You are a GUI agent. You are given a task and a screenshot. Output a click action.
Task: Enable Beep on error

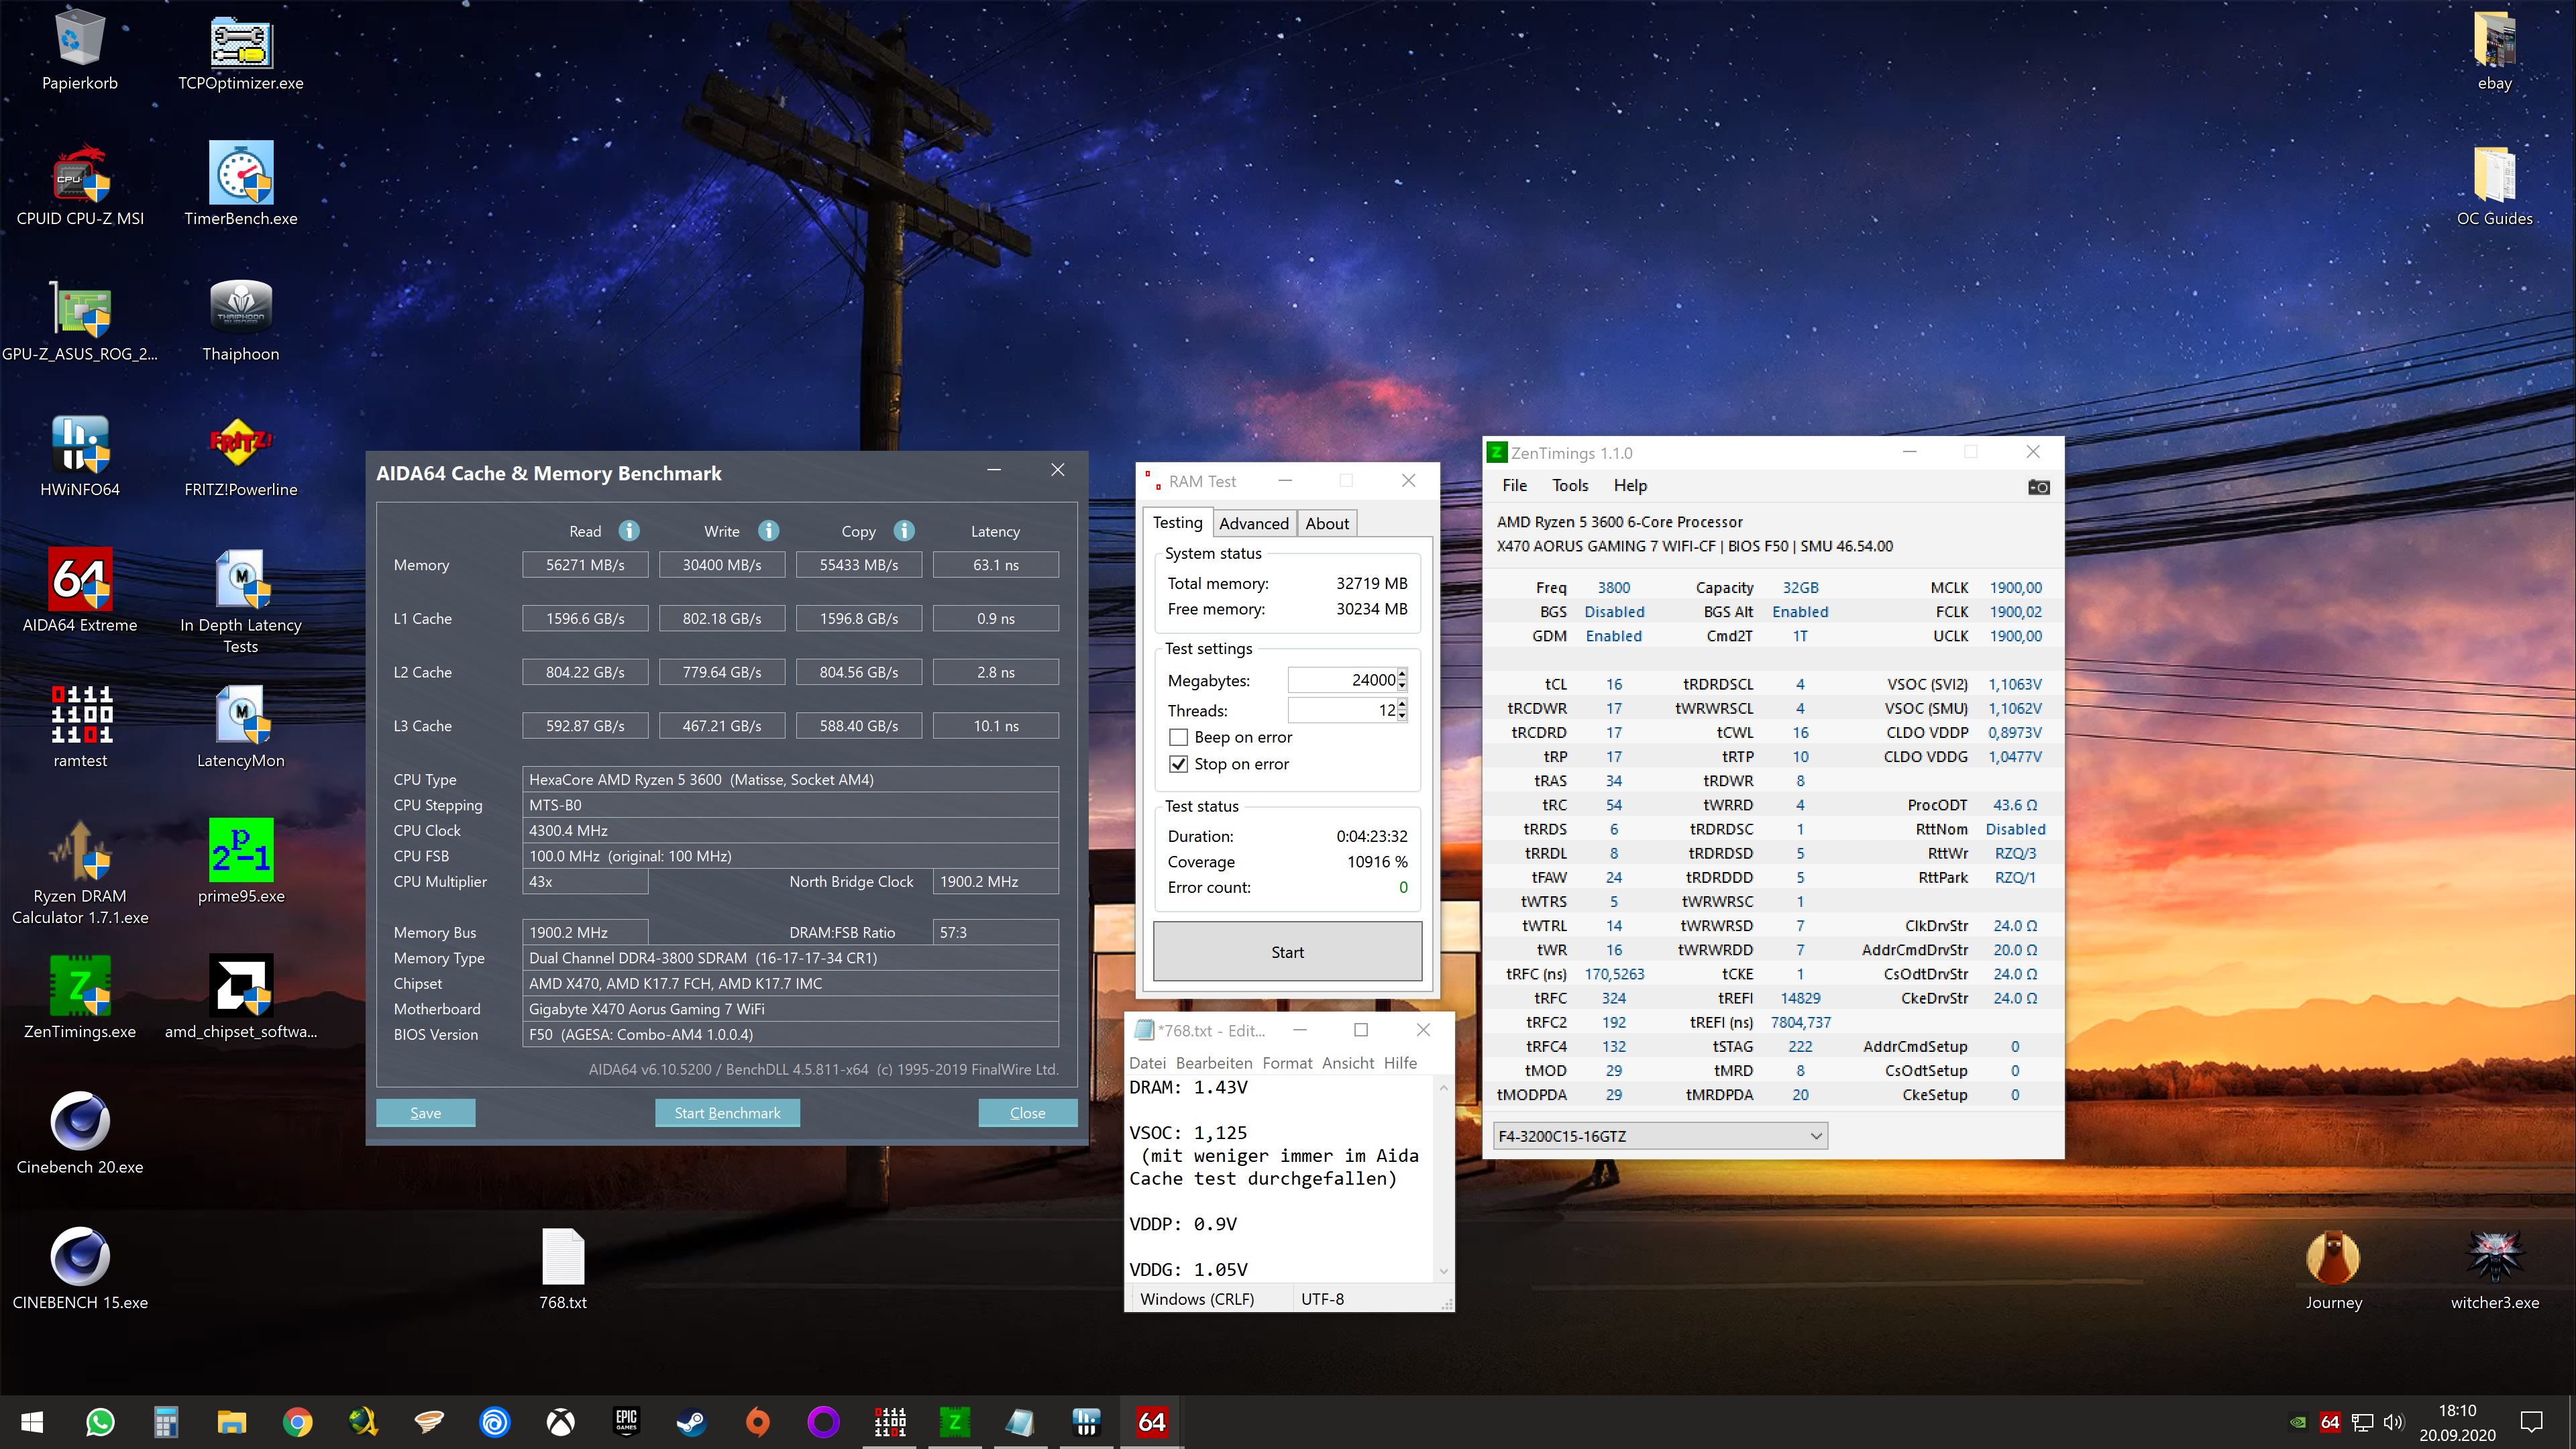1179,737
